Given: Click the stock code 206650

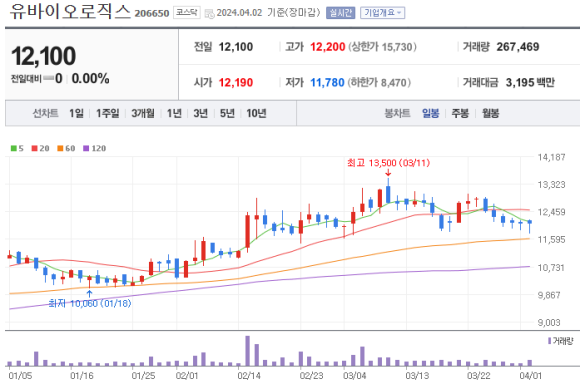Looking at the screenshot, I should 152,14.
